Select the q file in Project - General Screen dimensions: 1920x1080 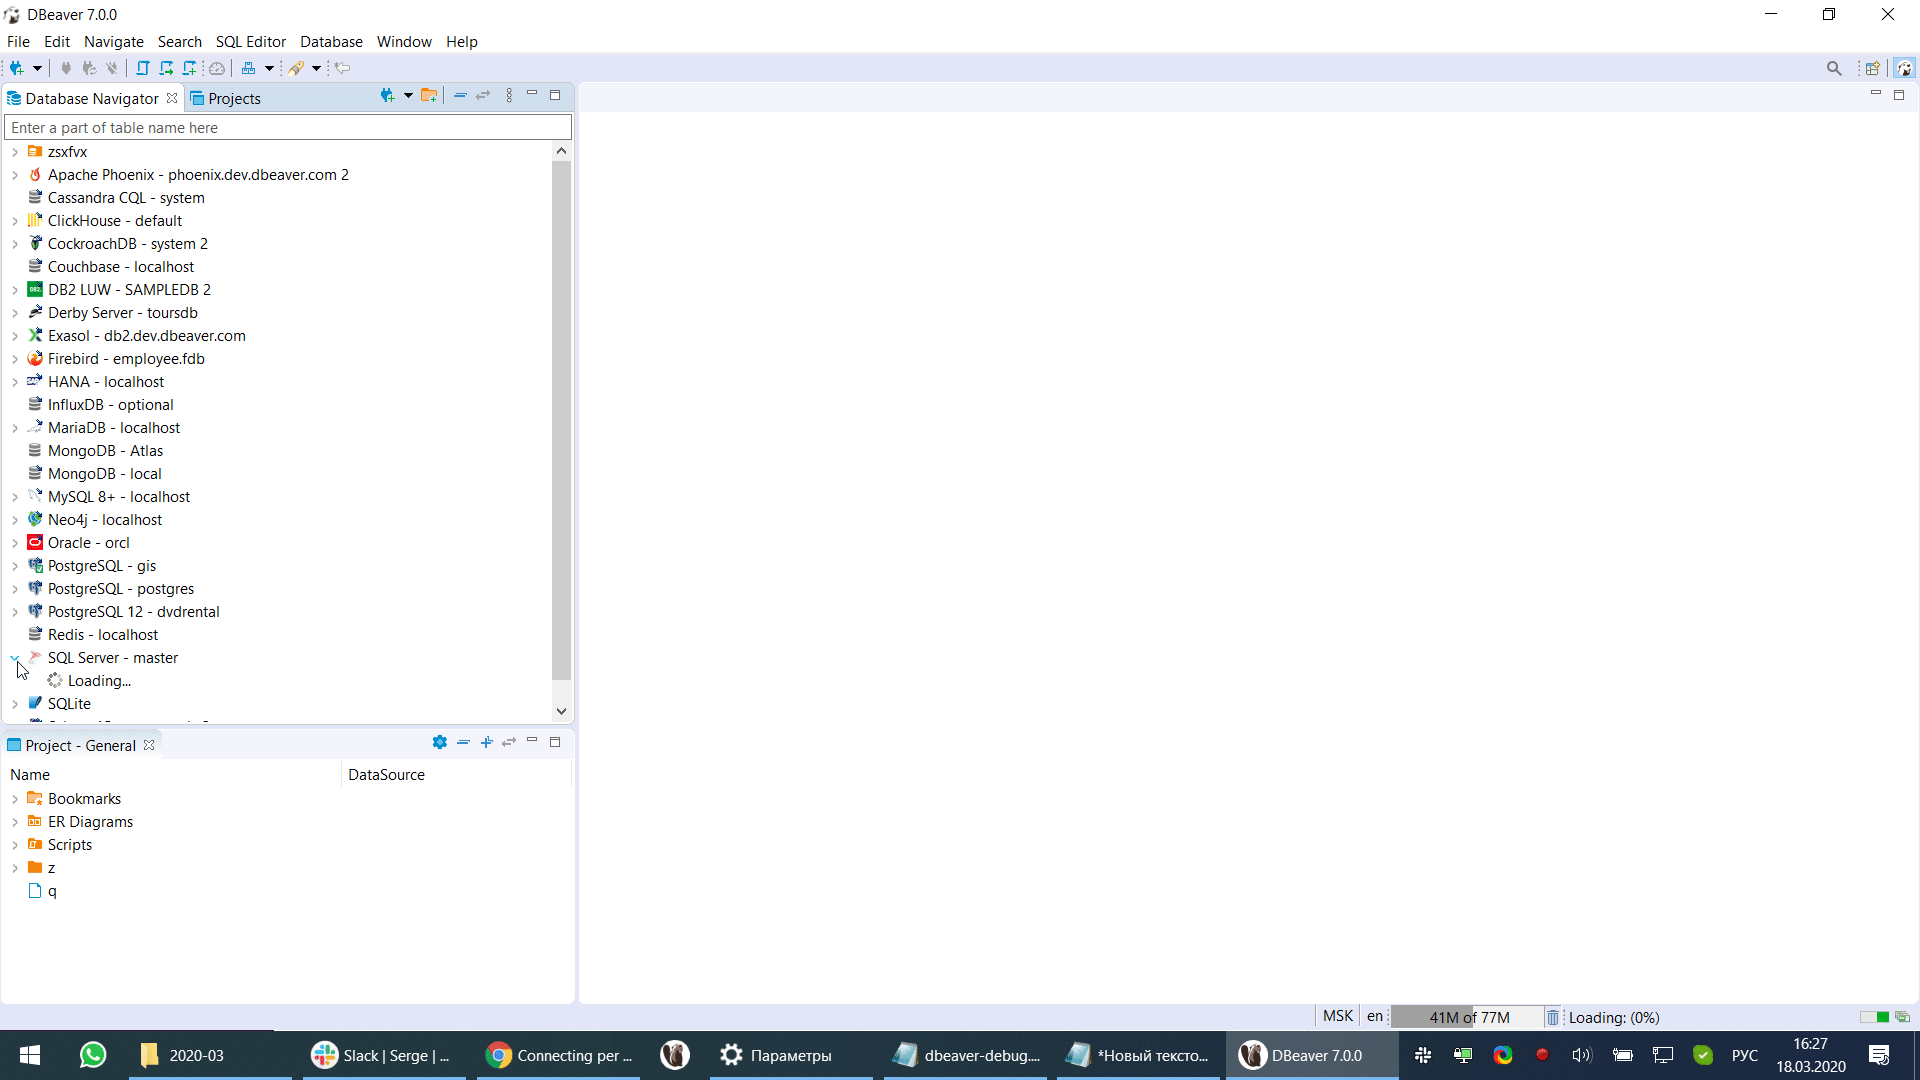pyautogui.click(x=53, y=891)
